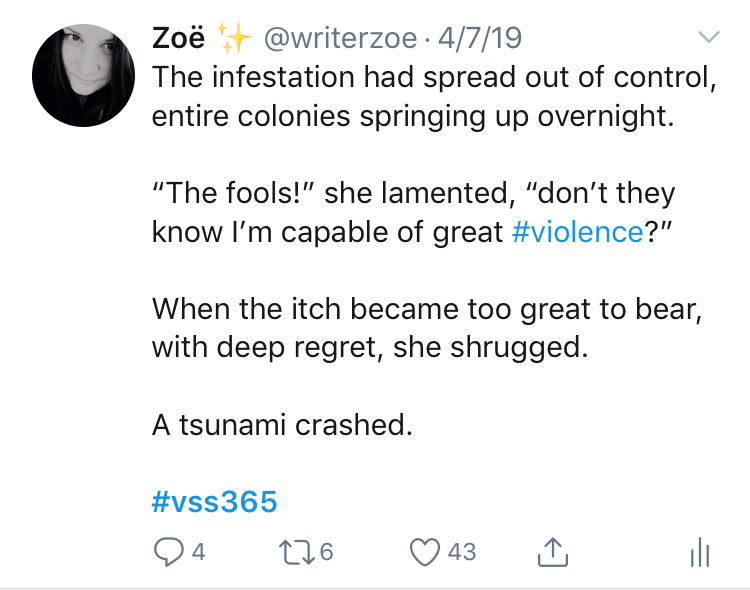Open the Zoë display name
This screenshot has height=590, width=750.
[178, 38]
